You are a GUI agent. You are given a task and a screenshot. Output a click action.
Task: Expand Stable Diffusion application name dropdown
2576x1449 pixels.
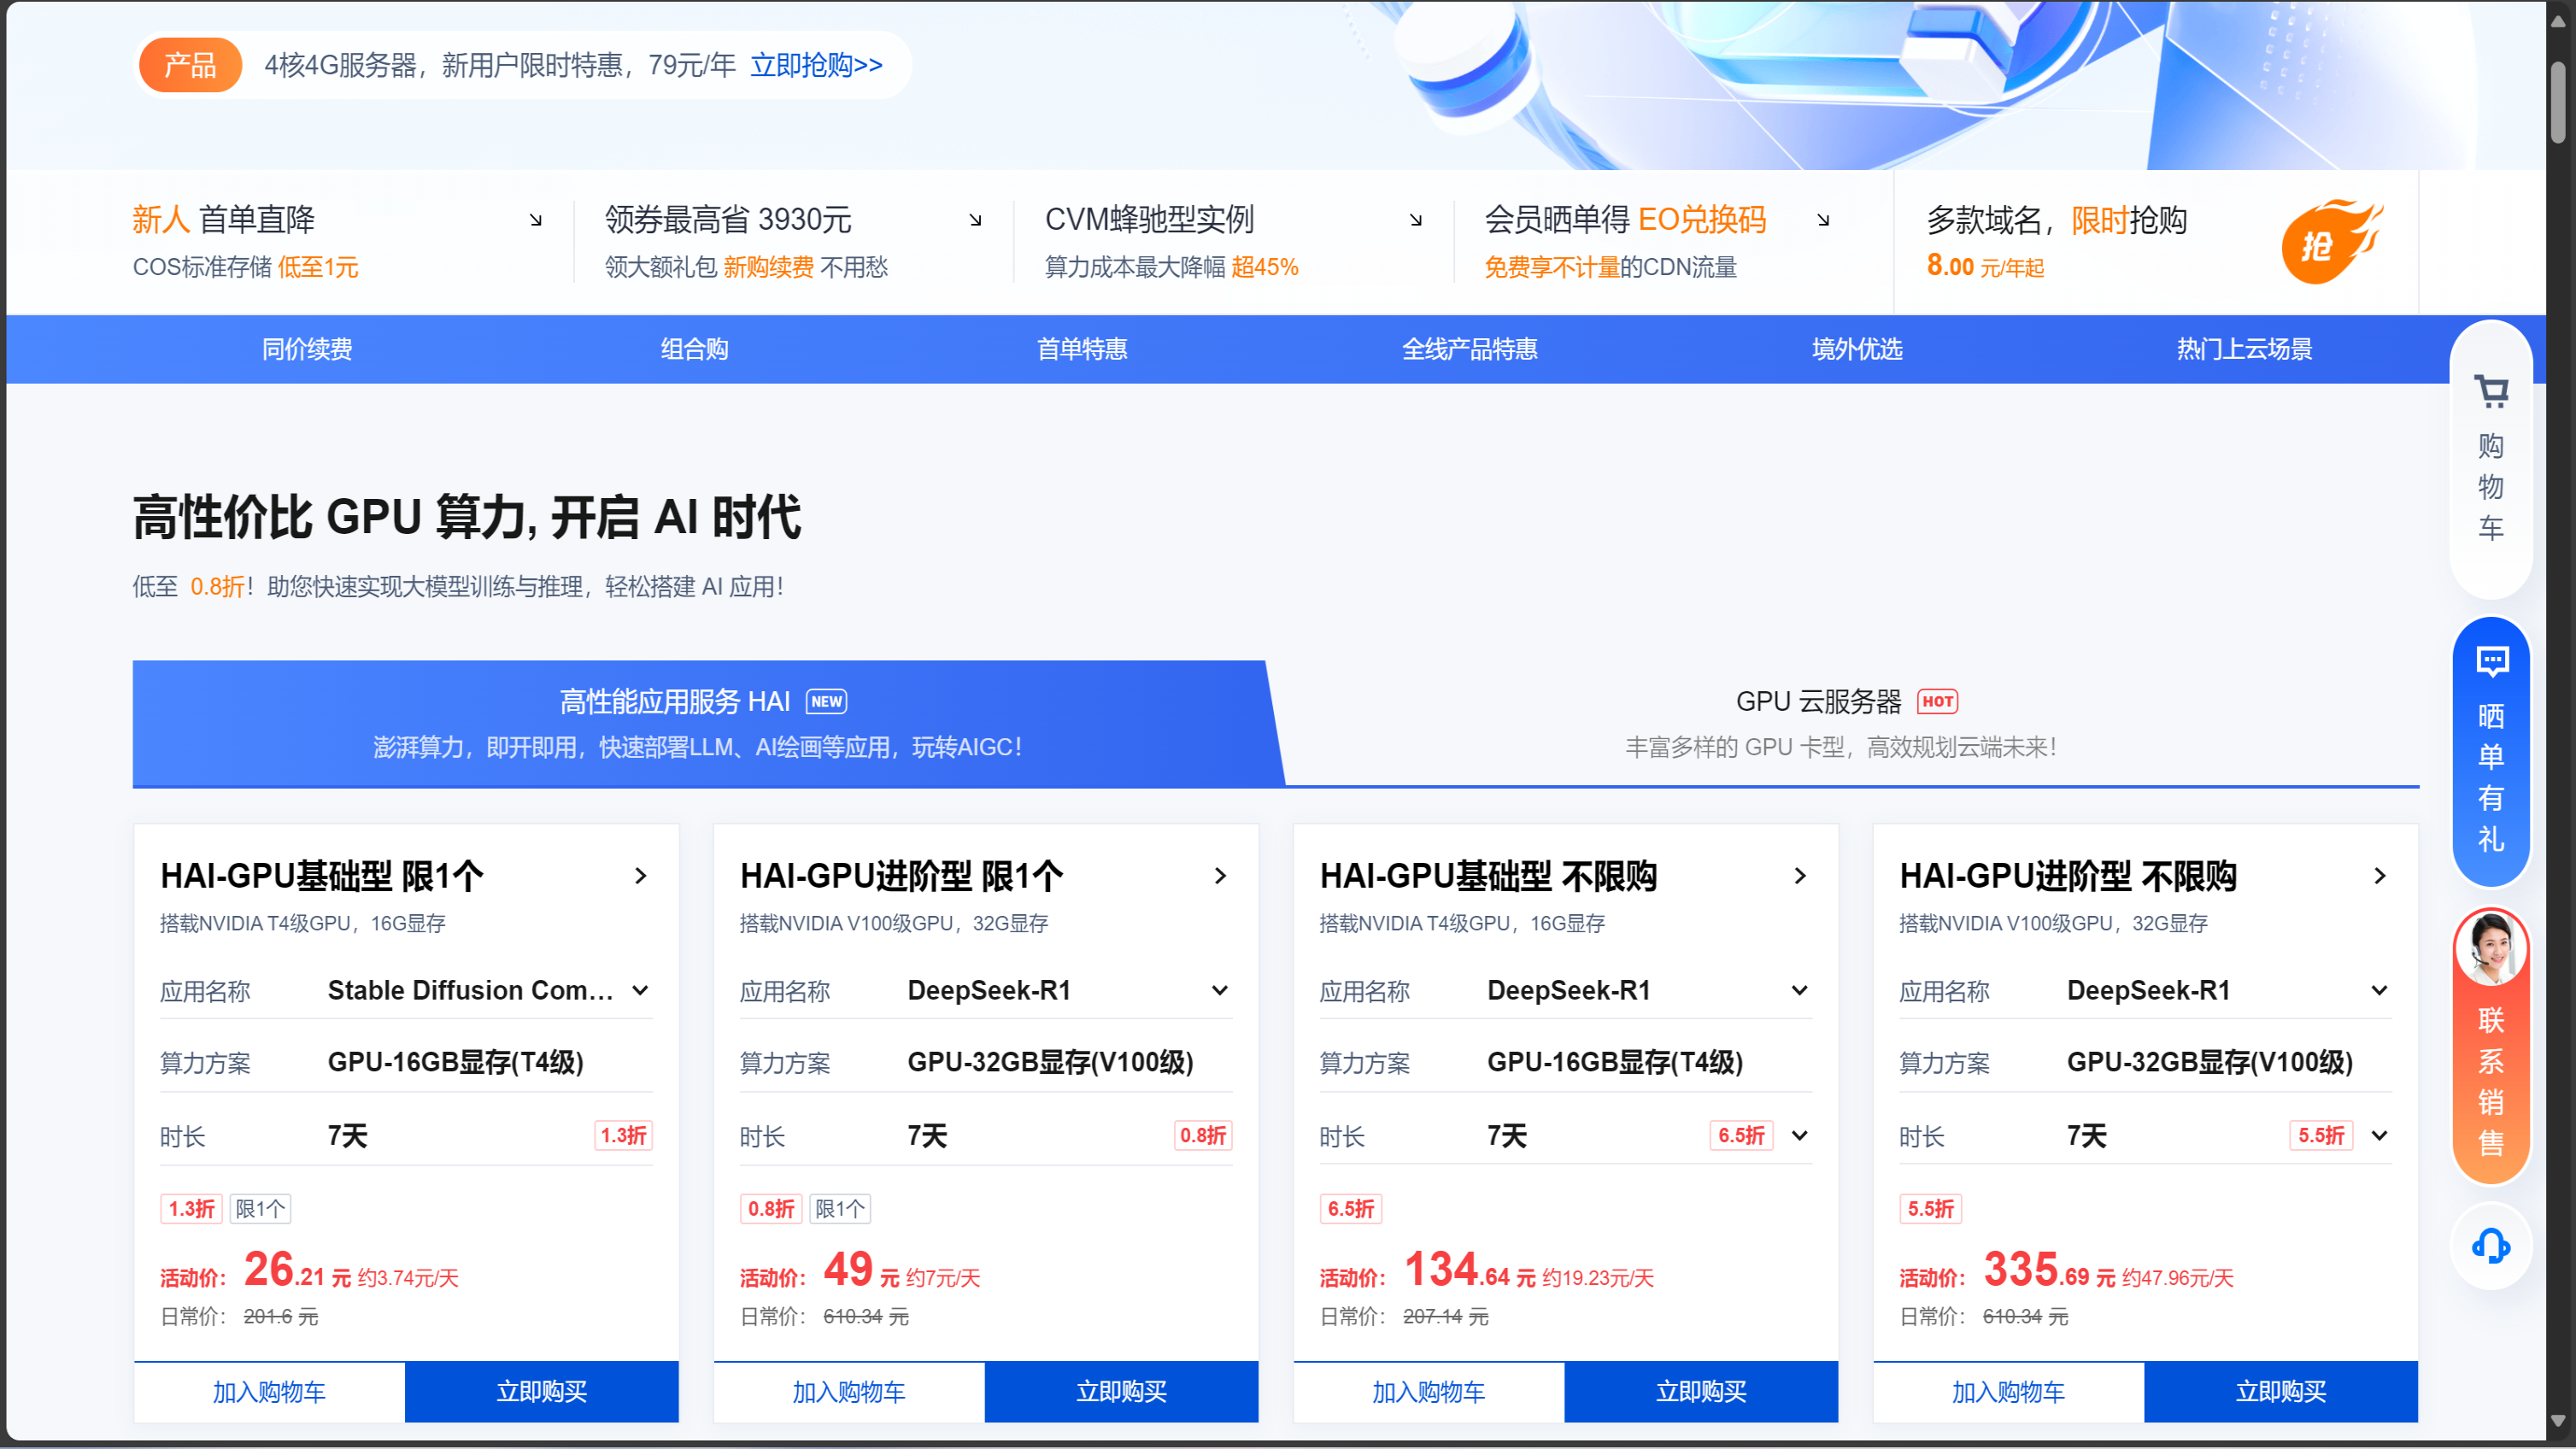point(641,990)
